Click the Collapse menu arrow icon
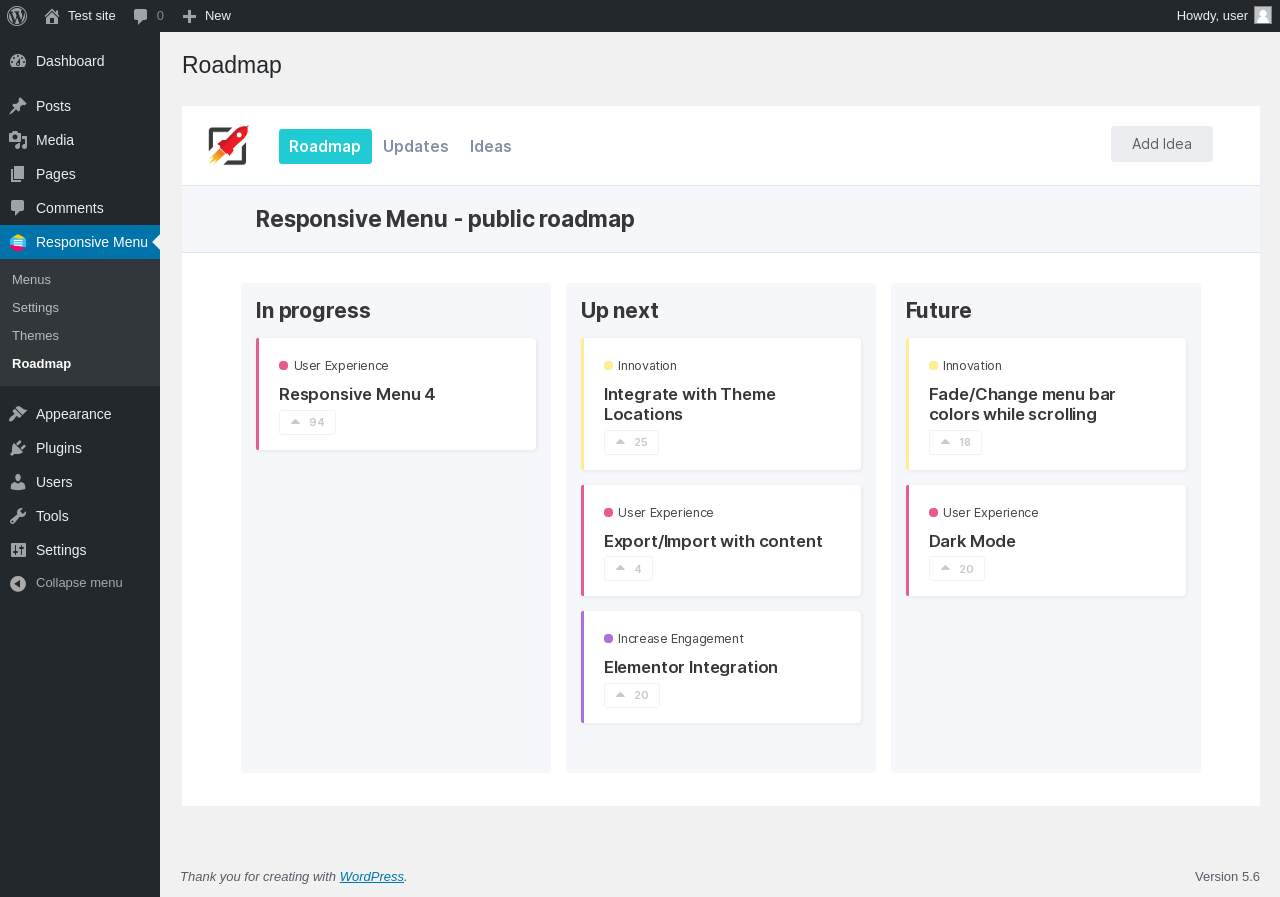 point(18,583)
